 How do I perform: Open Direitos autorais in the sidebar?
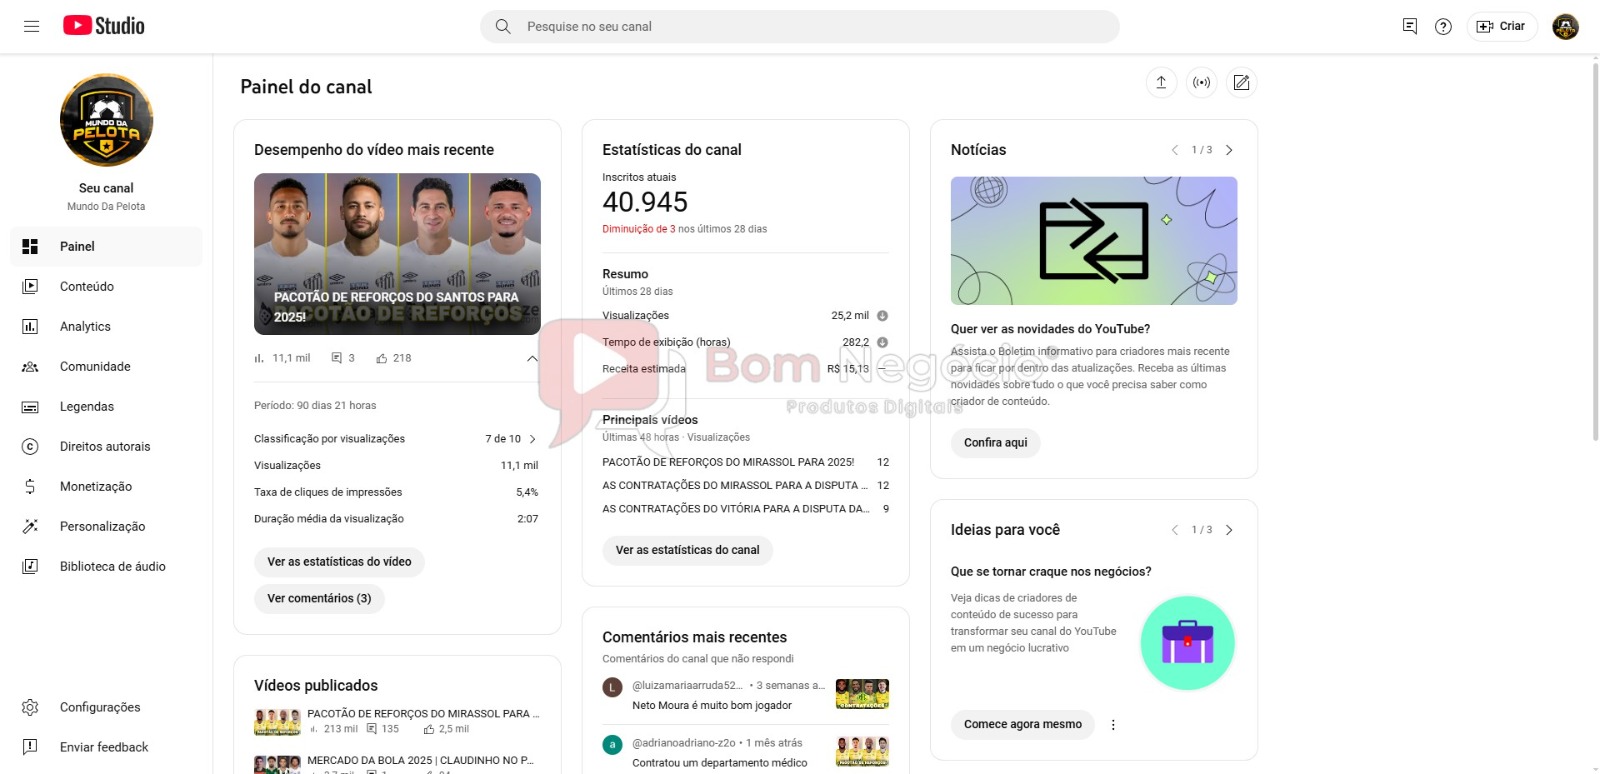[106, 446]
